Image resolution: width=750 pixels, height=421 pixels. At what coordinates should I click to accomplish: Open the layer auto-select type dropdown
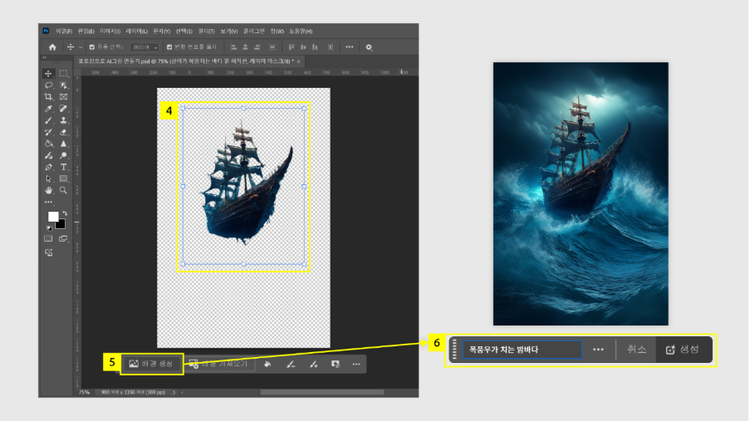145,47
